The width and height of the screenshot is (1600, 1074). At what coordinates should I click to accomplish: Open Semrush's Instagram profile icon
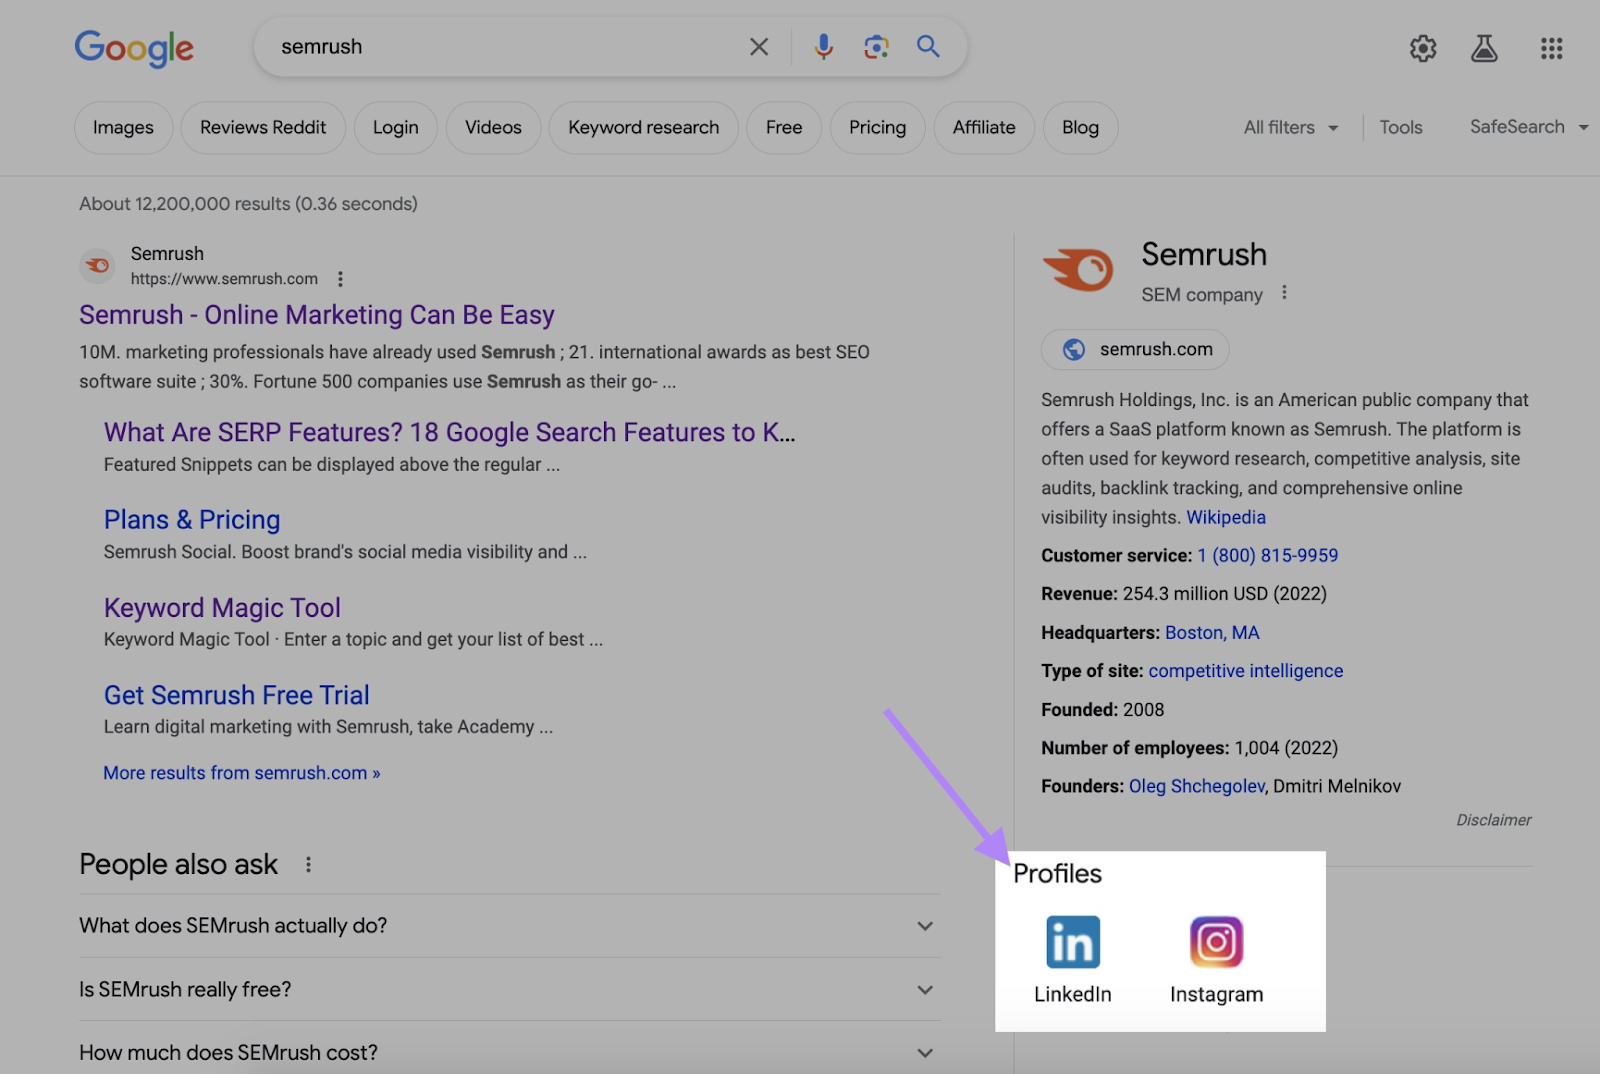pyautogui.click(x=1215, y=941)
